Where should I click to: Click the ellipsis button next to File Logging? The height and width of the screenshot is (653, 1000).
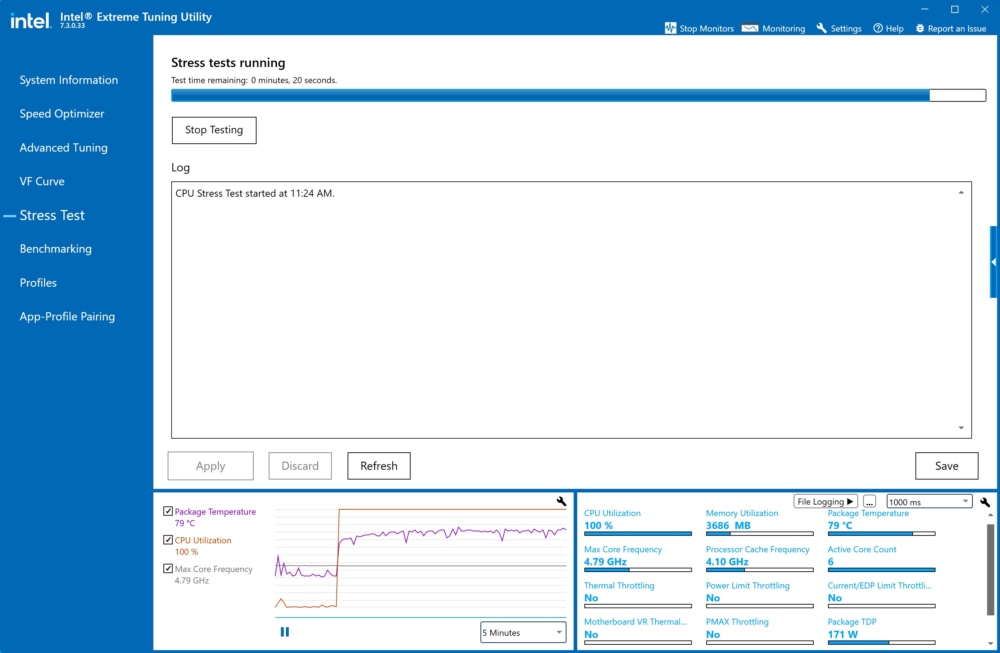click(x=869, y=502)
